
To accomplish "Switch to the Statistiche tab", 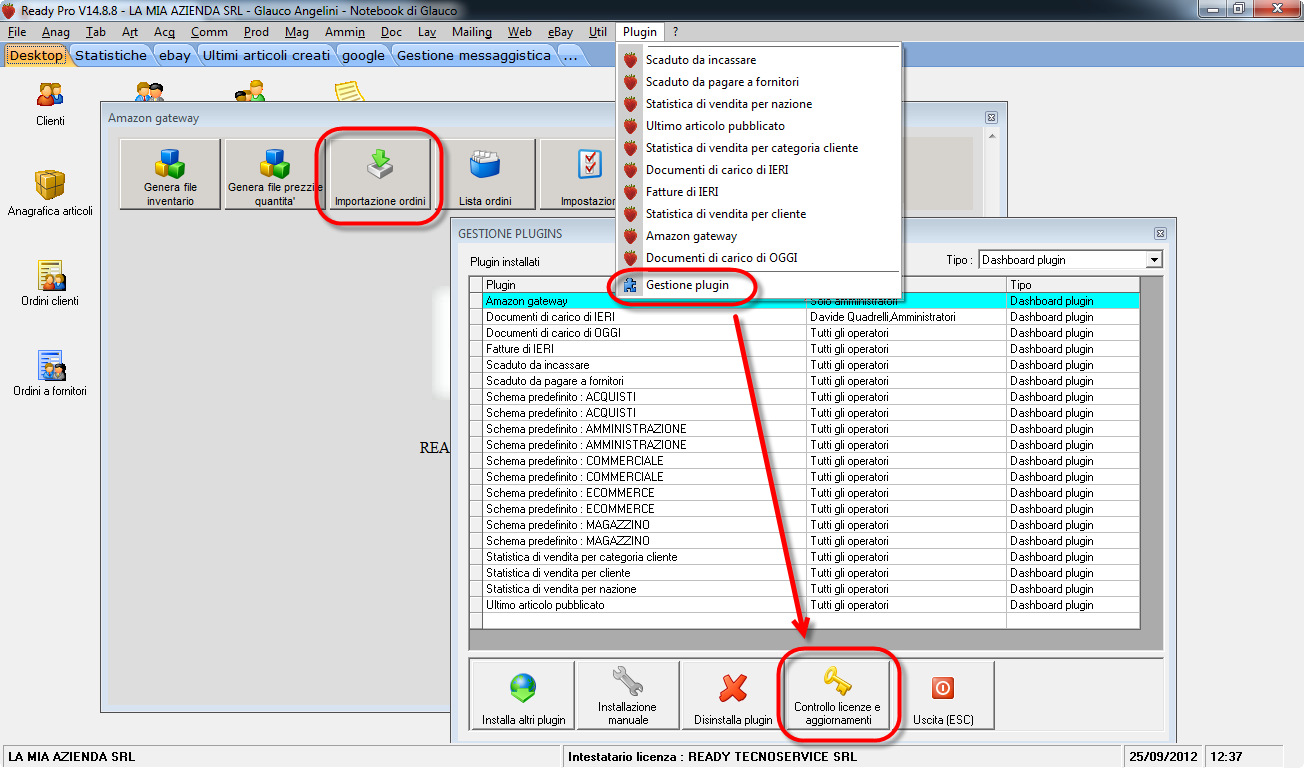I will click(x=111, y=55).
